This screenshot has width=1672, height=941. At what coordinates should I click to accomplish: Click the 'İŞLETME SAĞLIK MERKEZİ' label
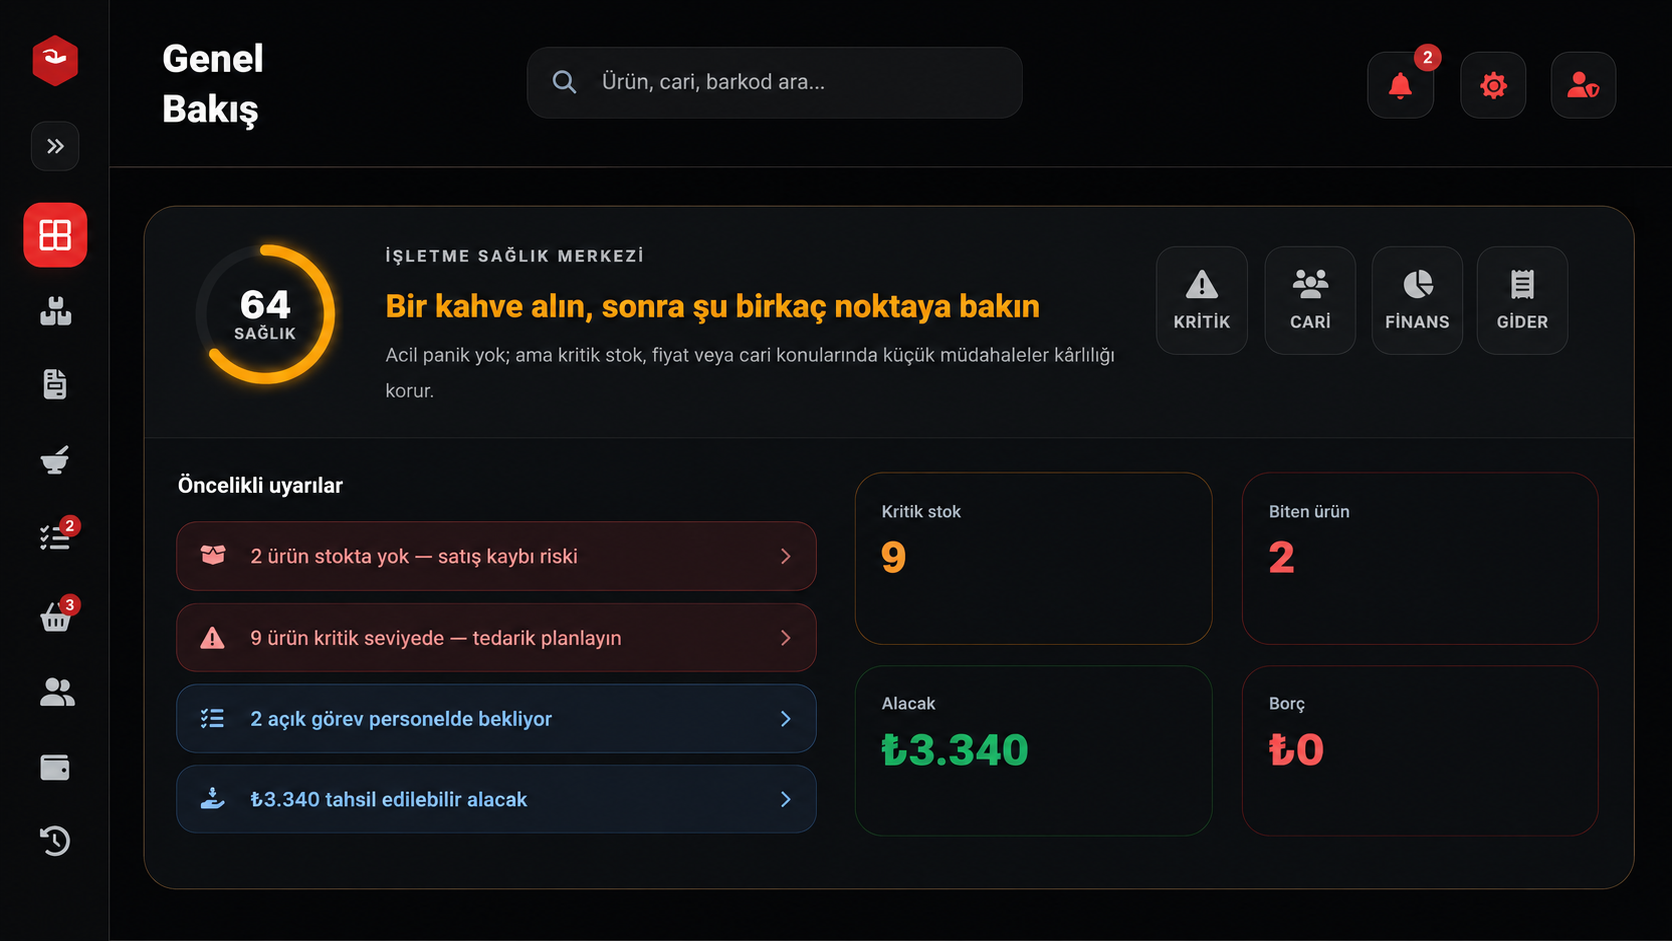point(515,256)
